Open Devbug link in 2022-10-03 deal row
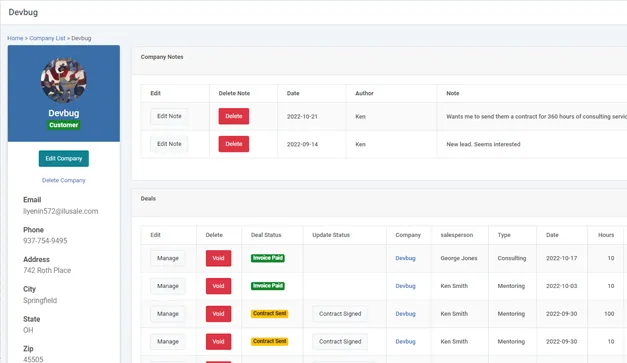 click(x=405, y=286)
